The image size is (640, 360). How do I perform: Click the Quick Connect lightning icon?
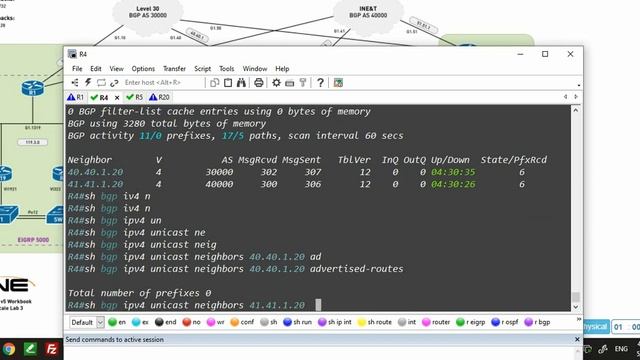(88, 83)
